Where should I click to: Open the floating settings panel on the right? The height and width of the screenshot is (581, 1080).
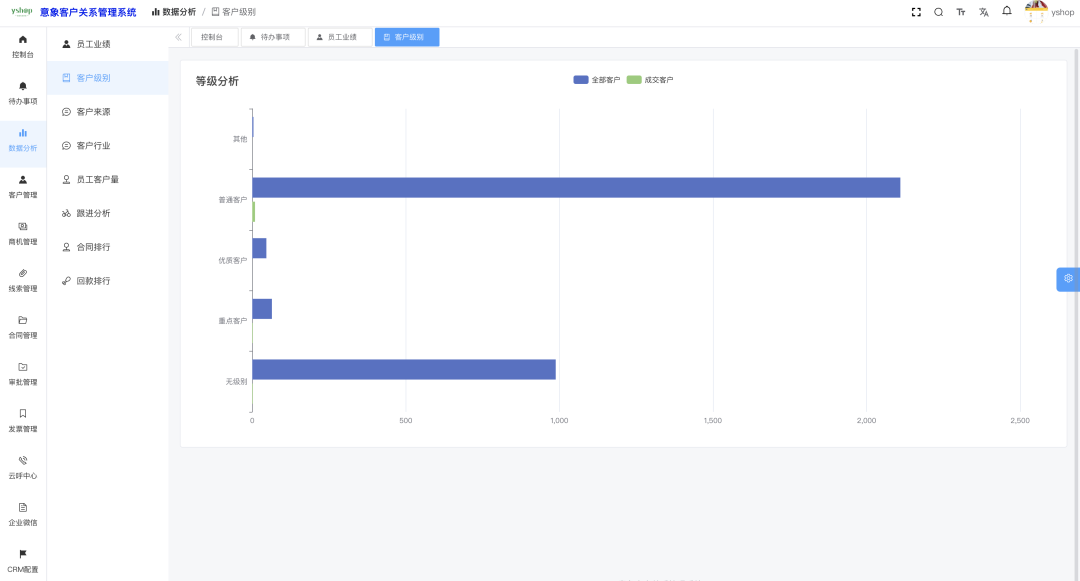[x=1068, y=279]
